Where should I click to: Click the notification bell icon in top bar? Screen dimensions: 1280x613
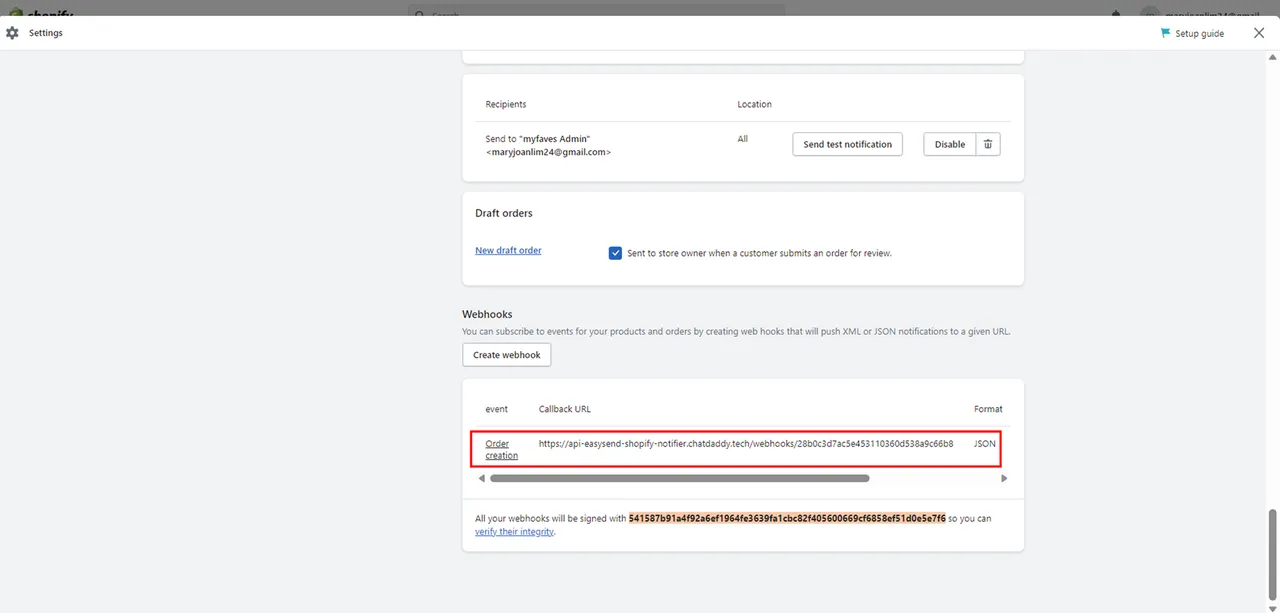click(x=1116, y=13)
